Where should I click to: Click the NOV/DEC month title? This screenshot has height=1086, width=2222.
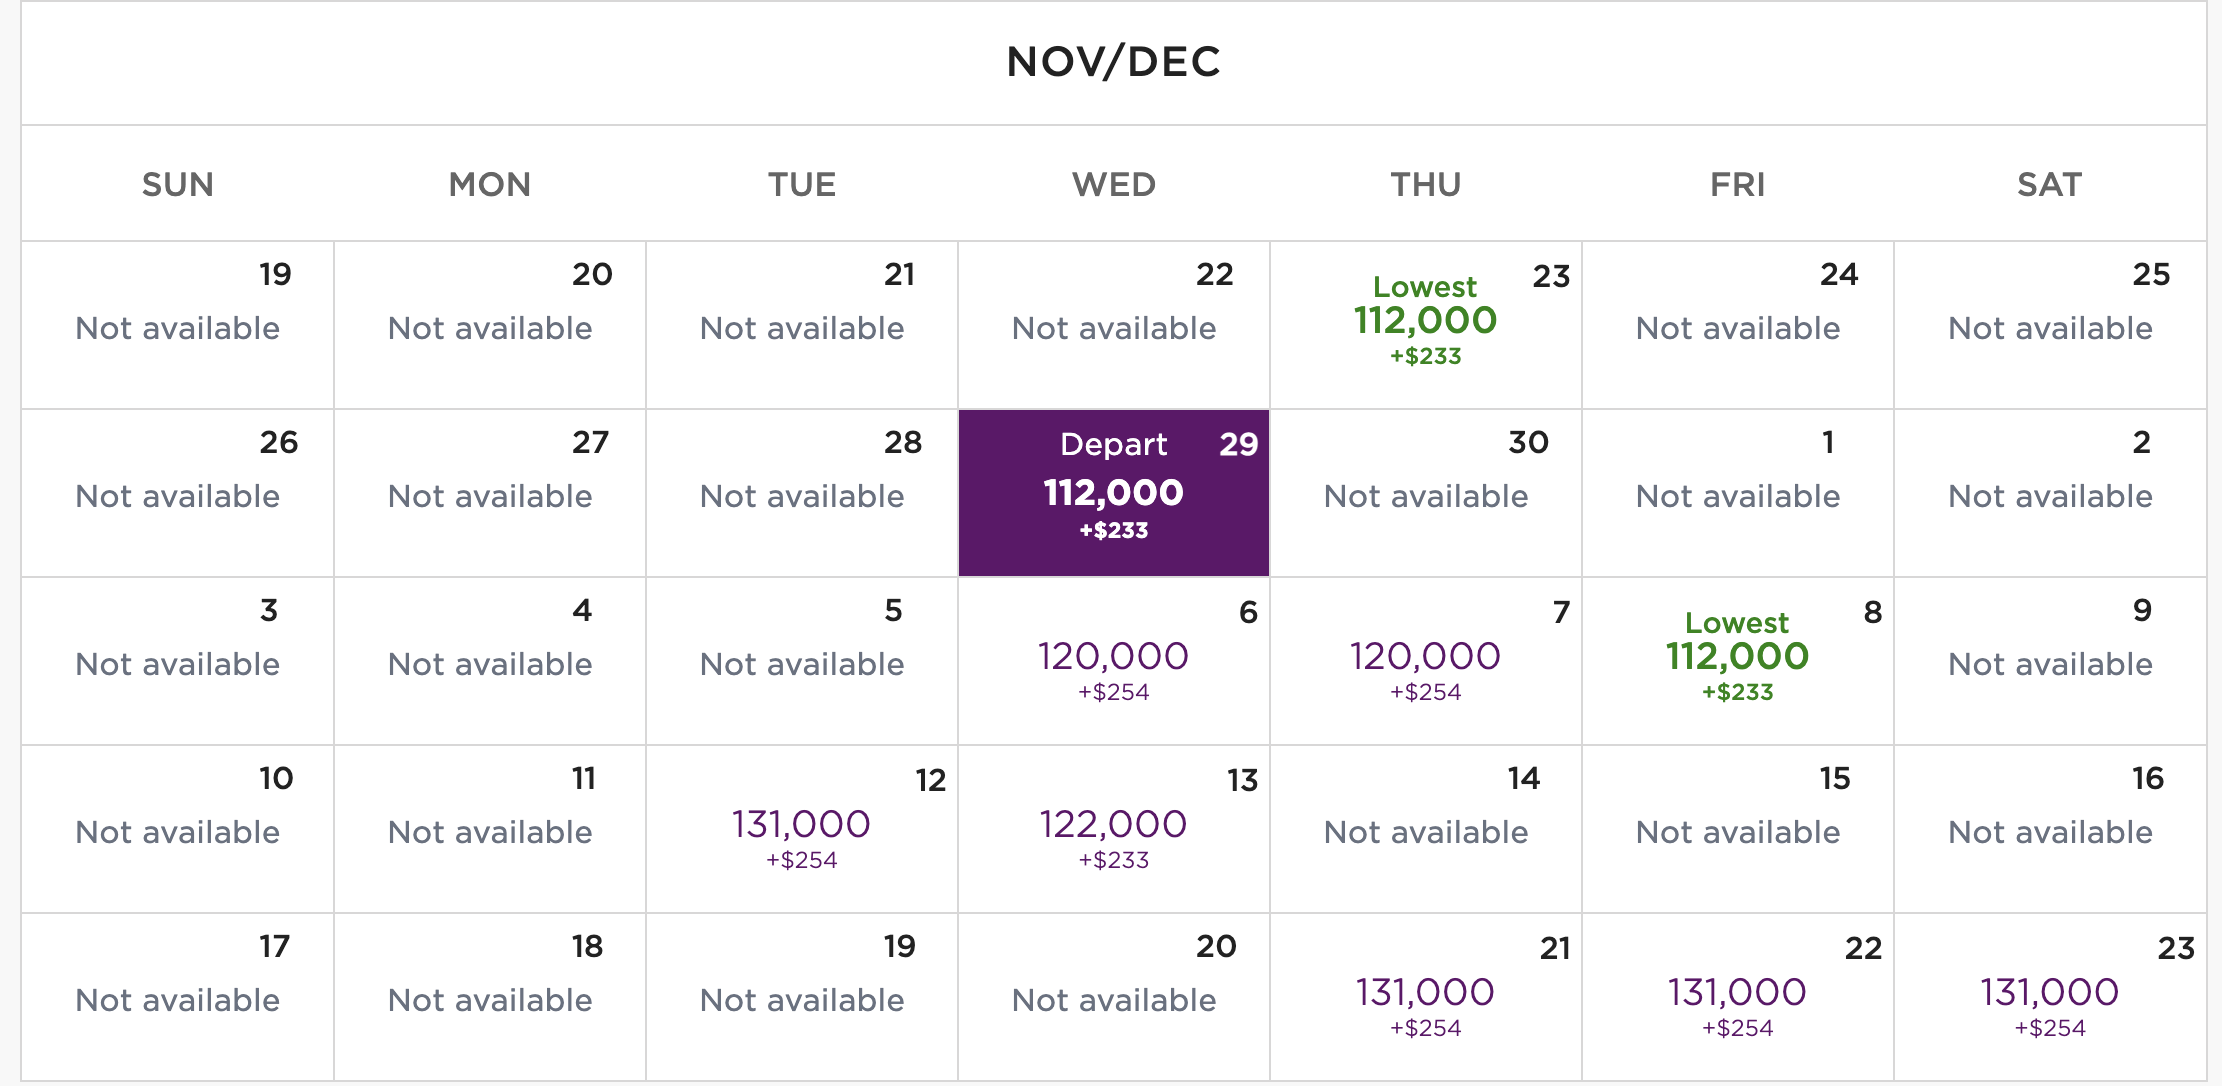tap(1114, 61)
